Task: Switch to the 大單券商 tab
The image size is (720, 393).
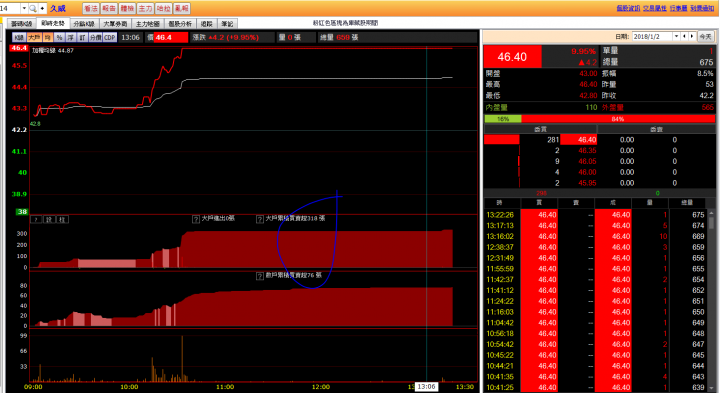Action: [x=115, y=24]
